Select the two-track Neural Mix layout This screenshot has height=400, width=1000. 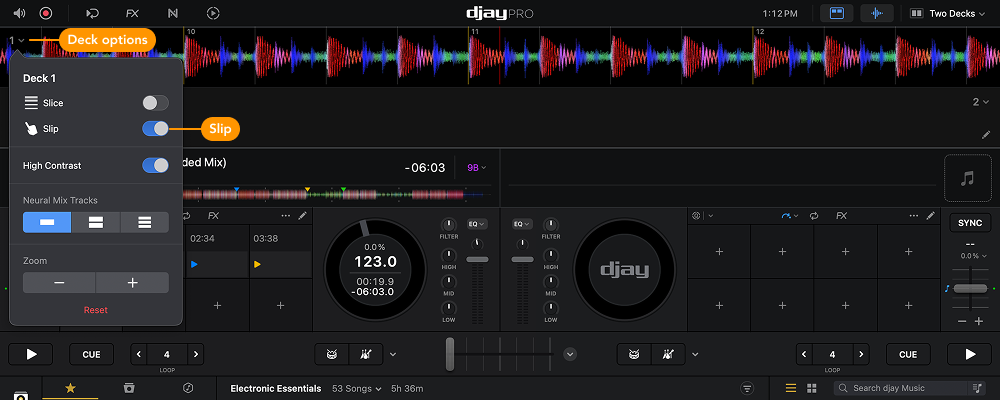tap(95, 222)
